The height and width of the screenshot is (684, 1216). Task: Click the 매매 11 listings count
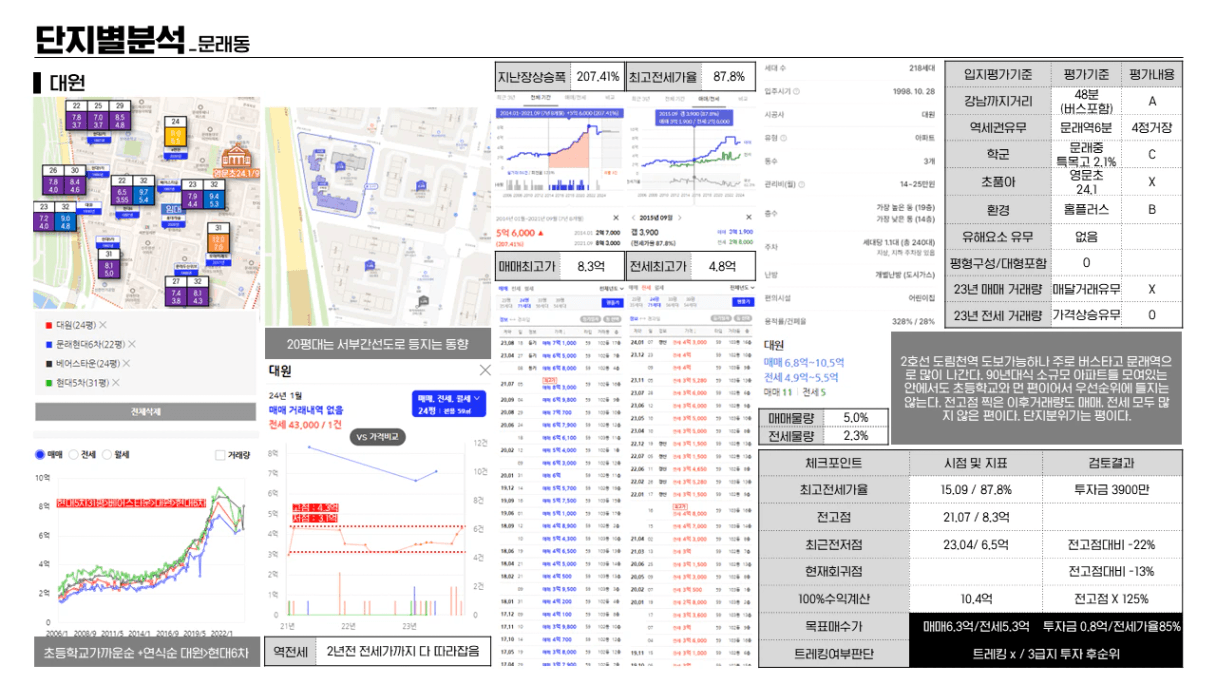(778, 392)
